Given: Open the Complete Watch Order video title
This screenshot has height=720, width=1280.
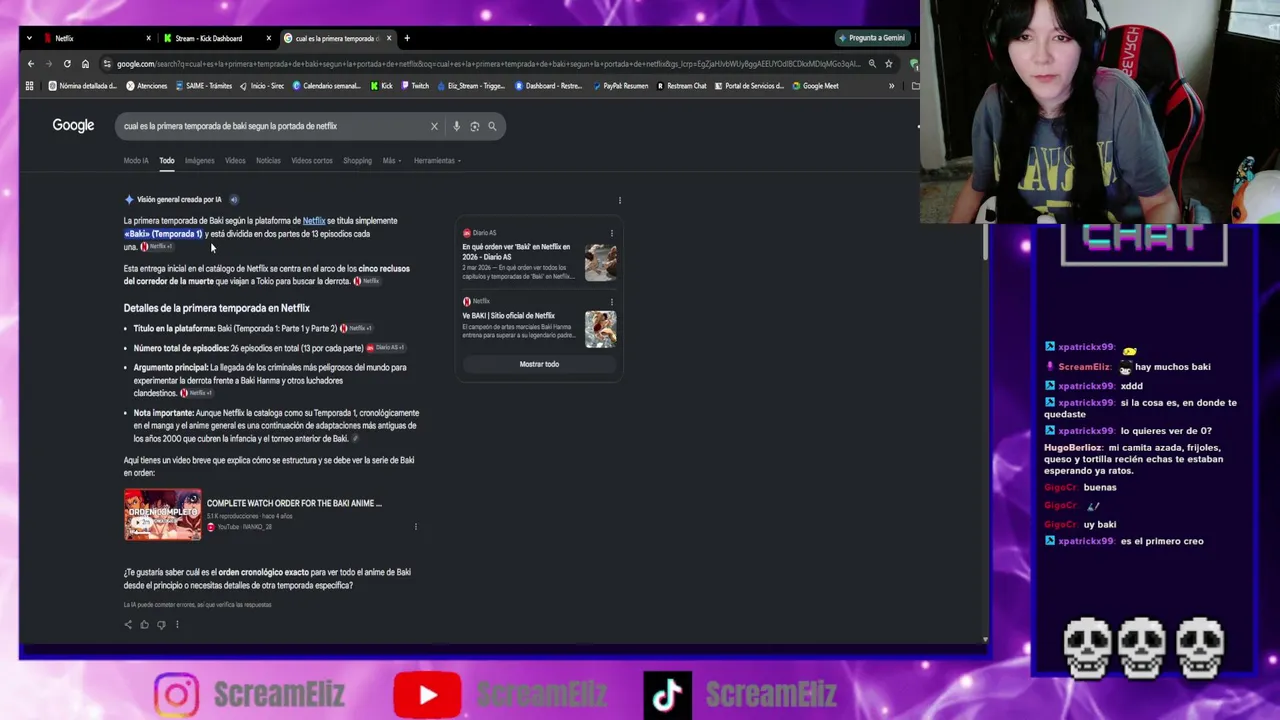Looking at the screenshot, I should 294,504.
